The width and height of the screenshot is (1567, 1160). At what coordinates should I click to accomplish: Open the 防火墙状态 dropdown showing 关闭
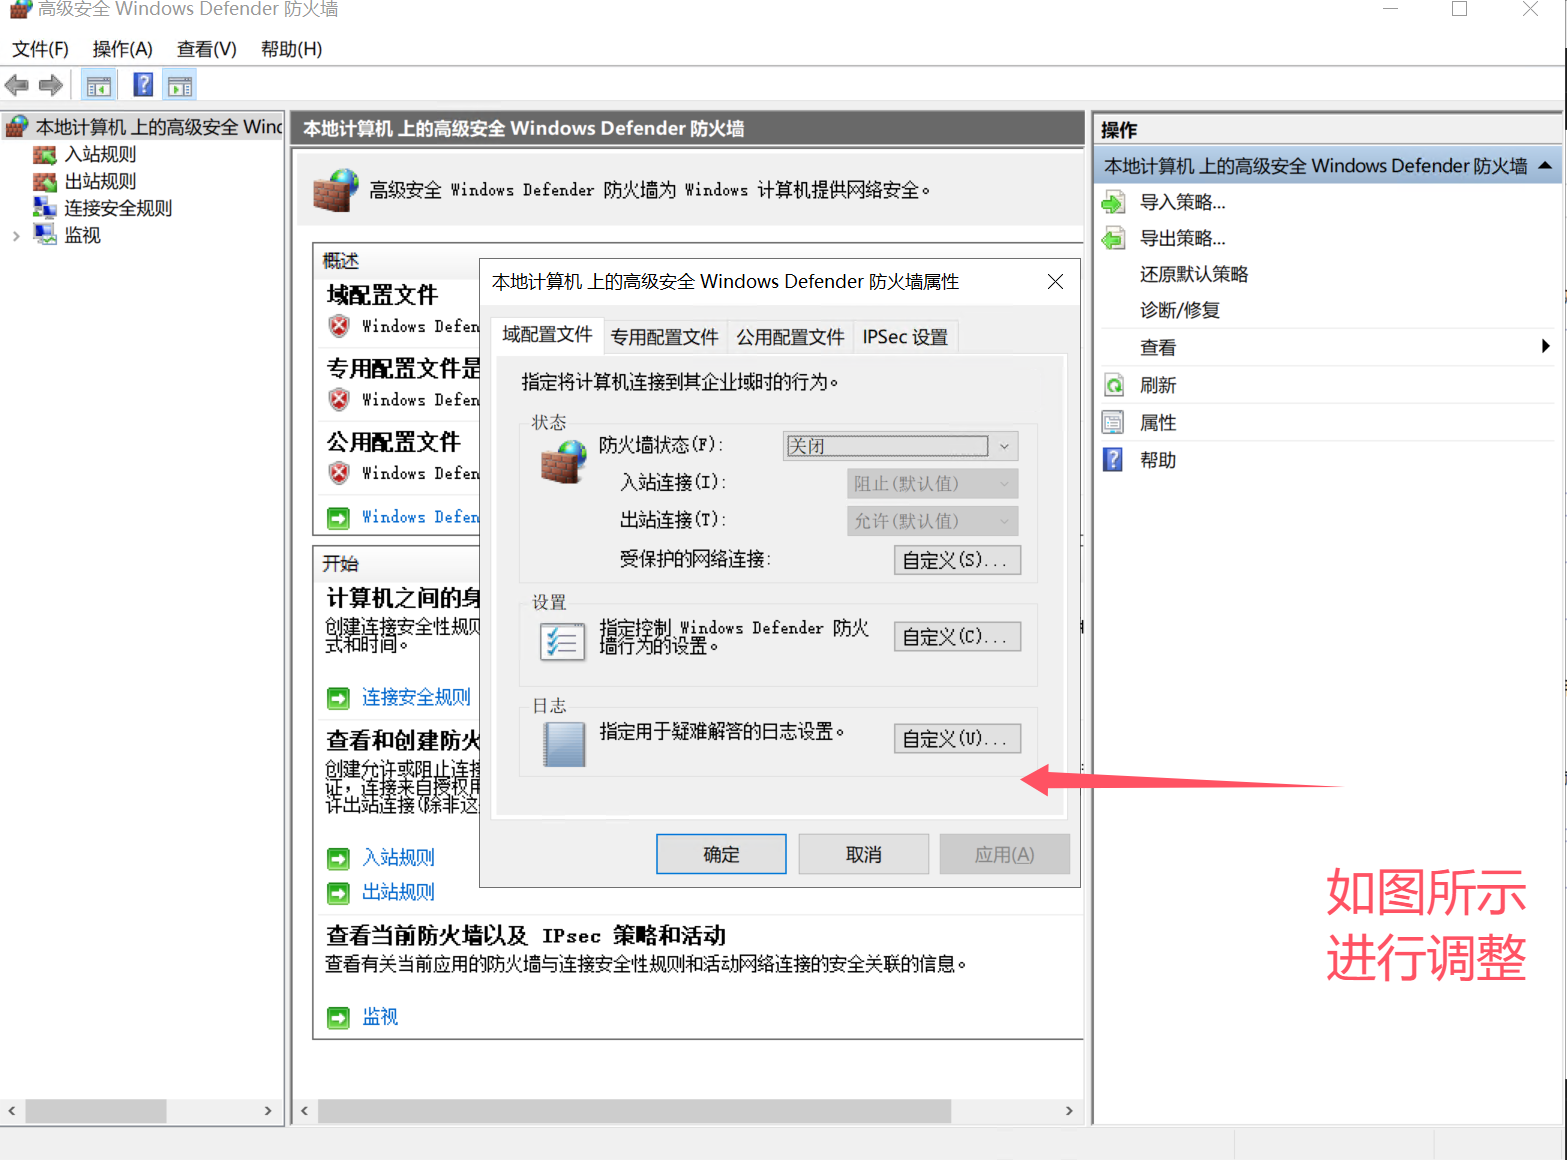point(900,446)
